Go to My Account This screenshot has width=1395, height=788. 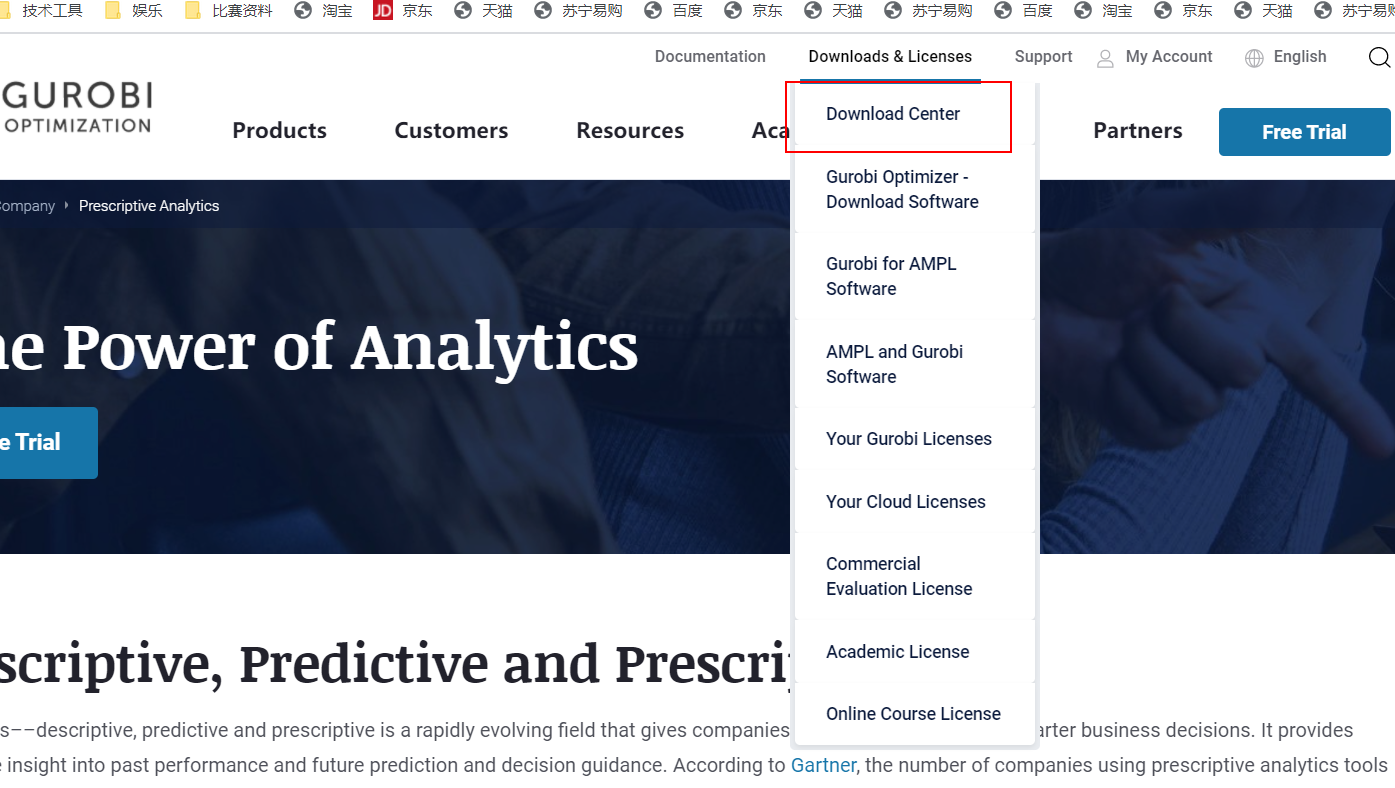(1155, 57)
